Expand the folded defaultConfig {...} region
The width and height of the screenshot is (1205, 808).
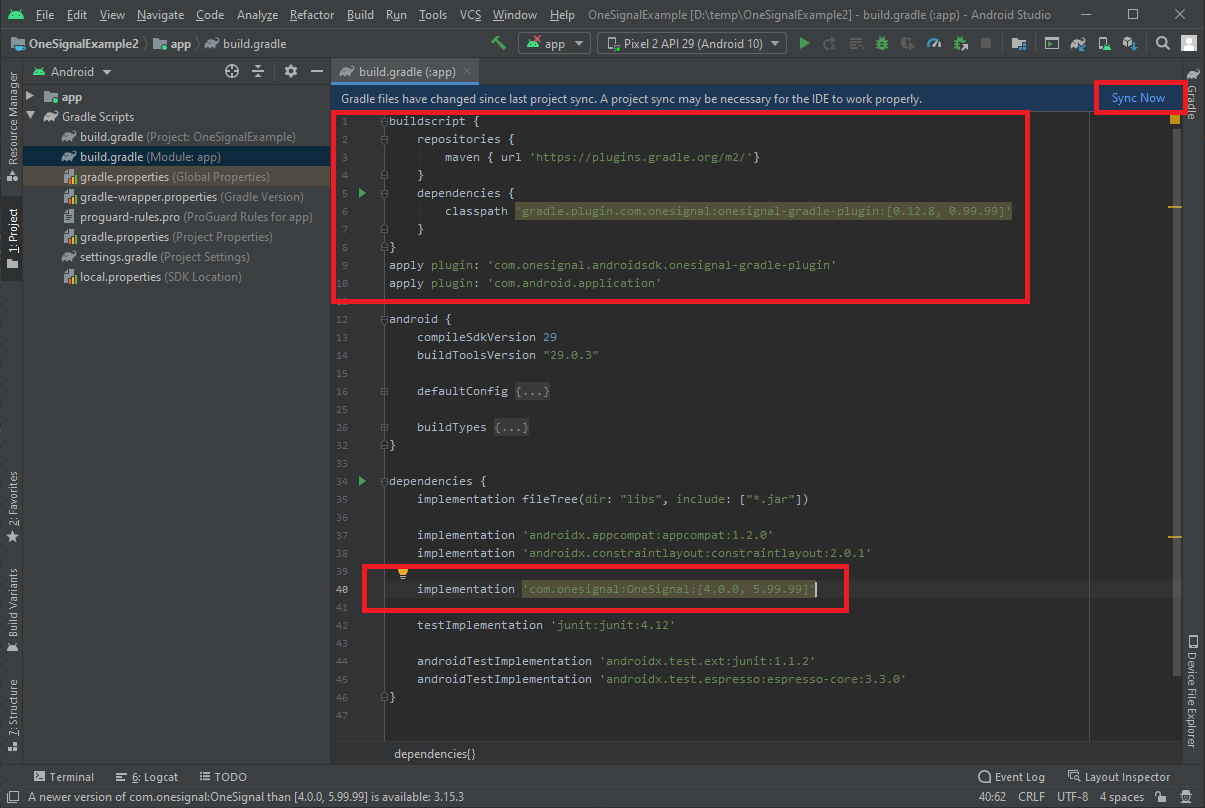532,391
